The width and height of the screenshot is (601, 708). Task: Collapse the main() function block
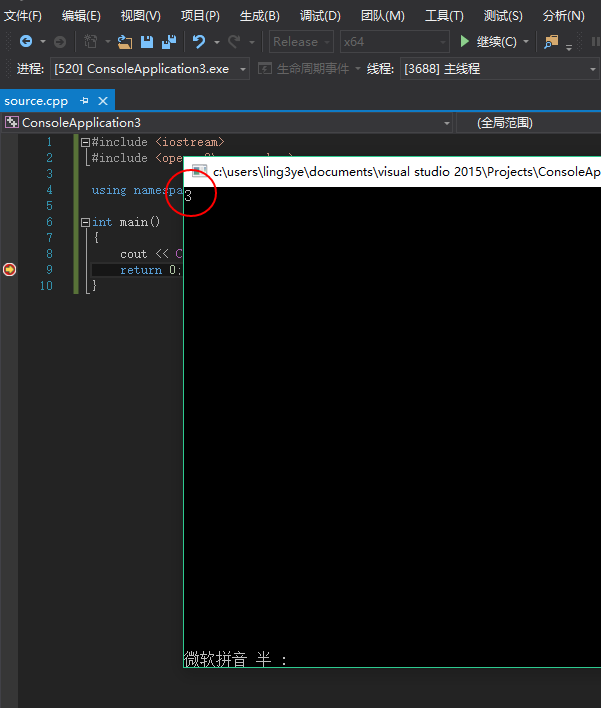[x=85, y=222]
